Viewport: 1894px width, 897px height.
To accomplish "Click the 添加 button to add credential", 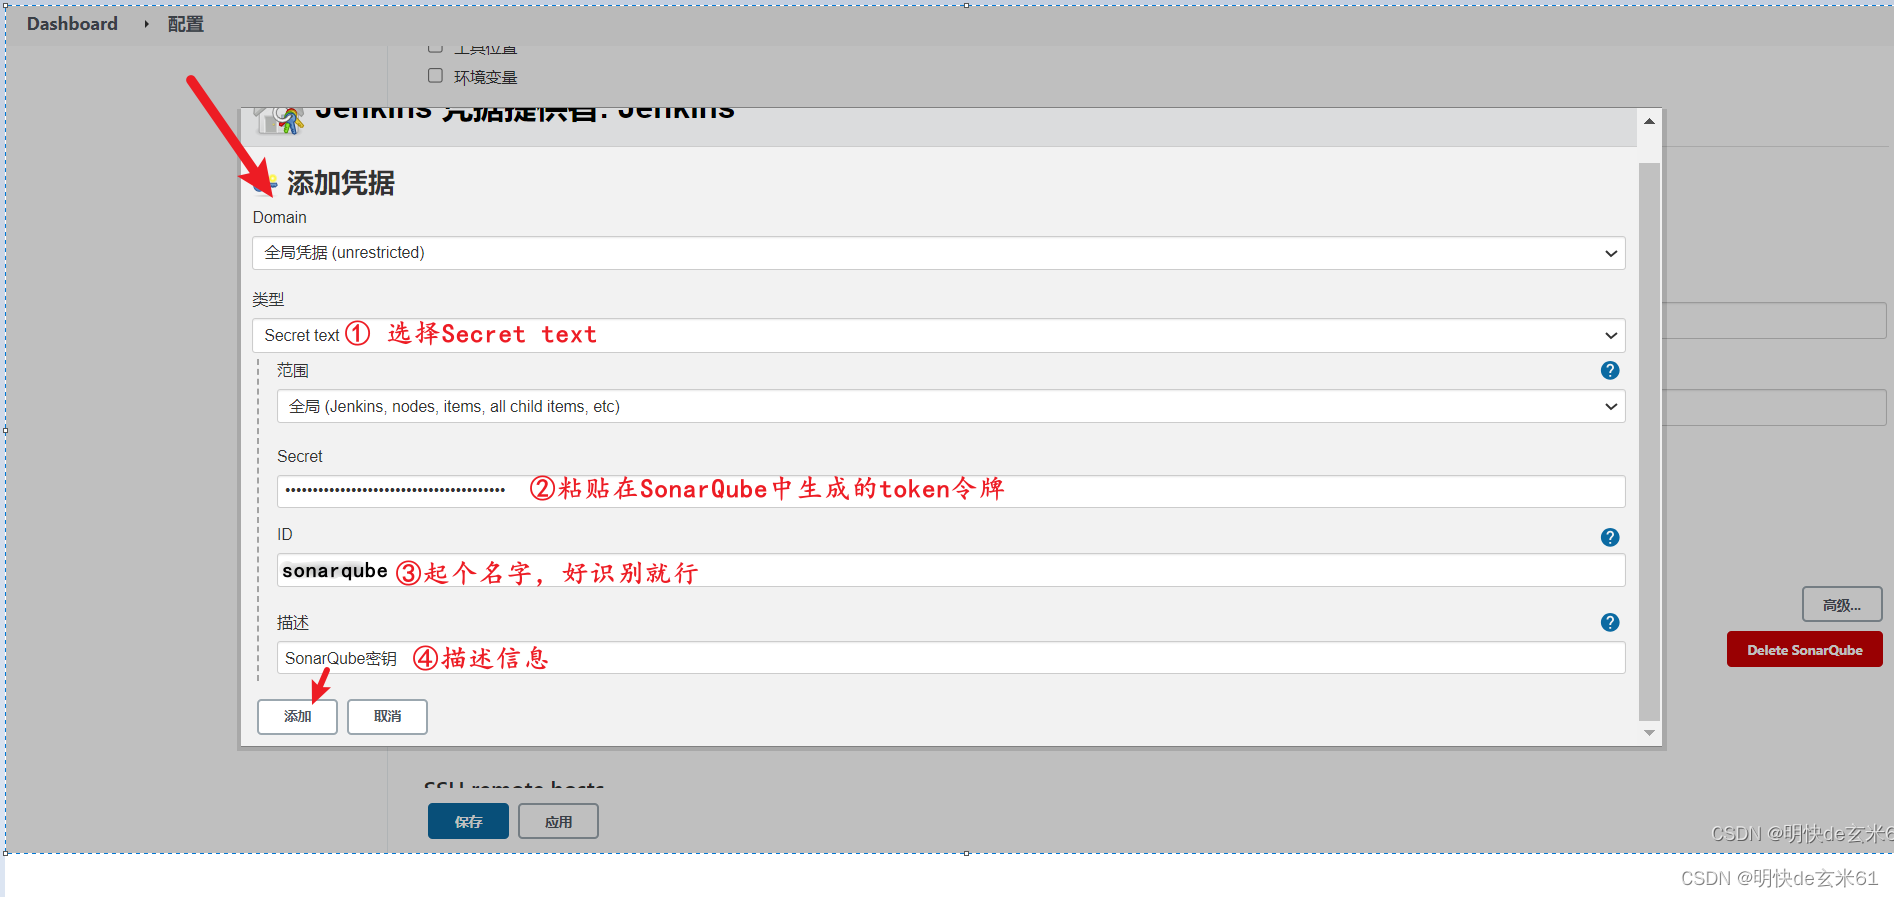I will [x=297, y=717].
